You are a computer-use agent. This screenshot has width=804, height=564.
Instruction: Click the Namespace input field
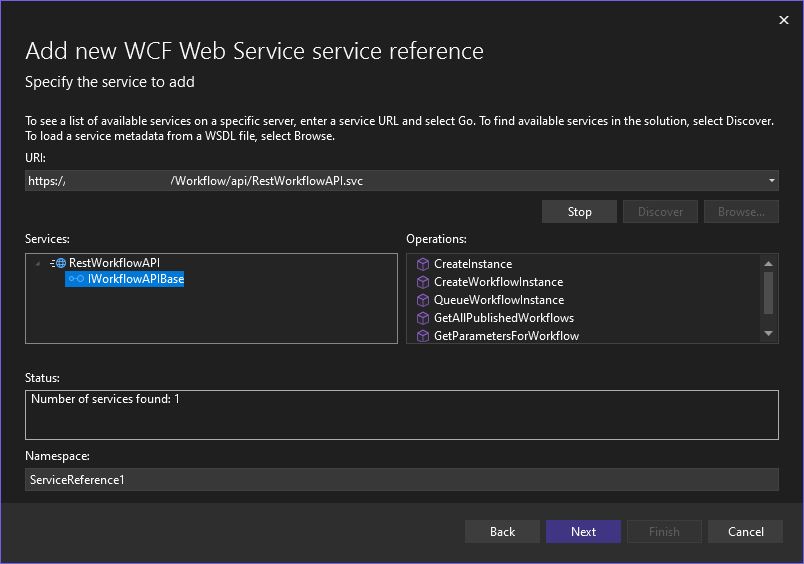(400, 480)
